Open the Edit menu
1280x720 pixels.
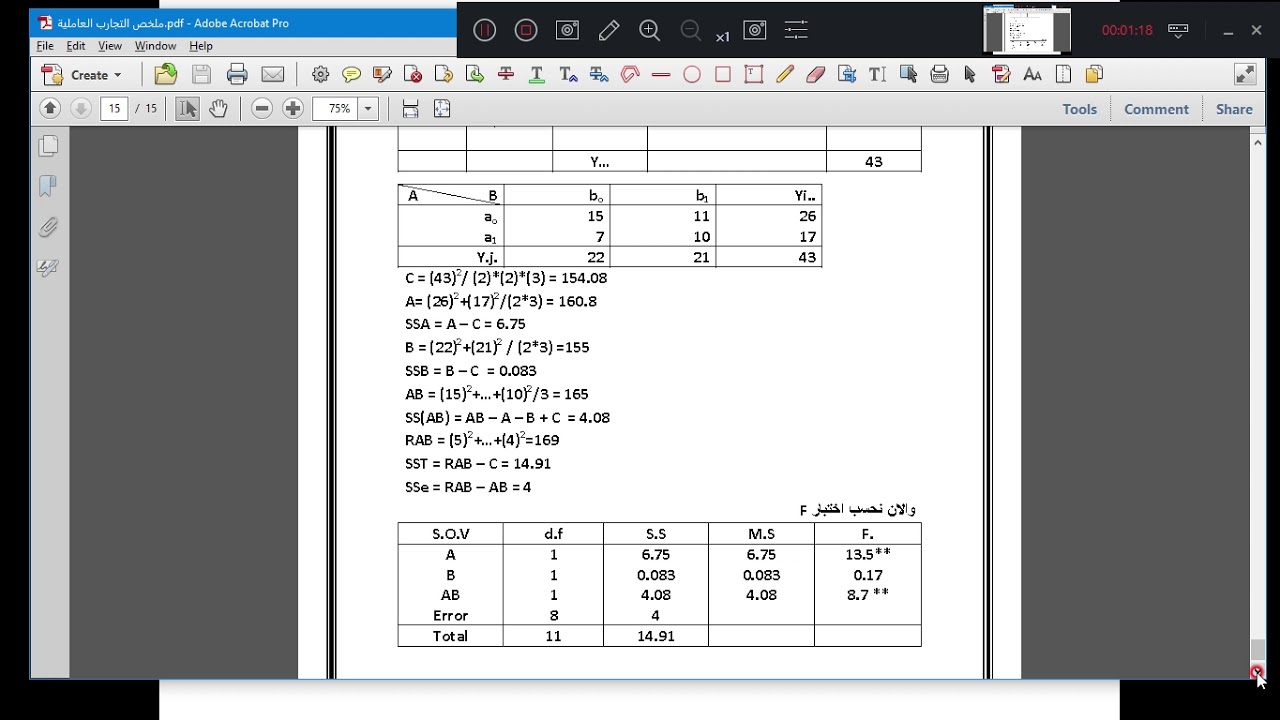[x=76, y=46]
